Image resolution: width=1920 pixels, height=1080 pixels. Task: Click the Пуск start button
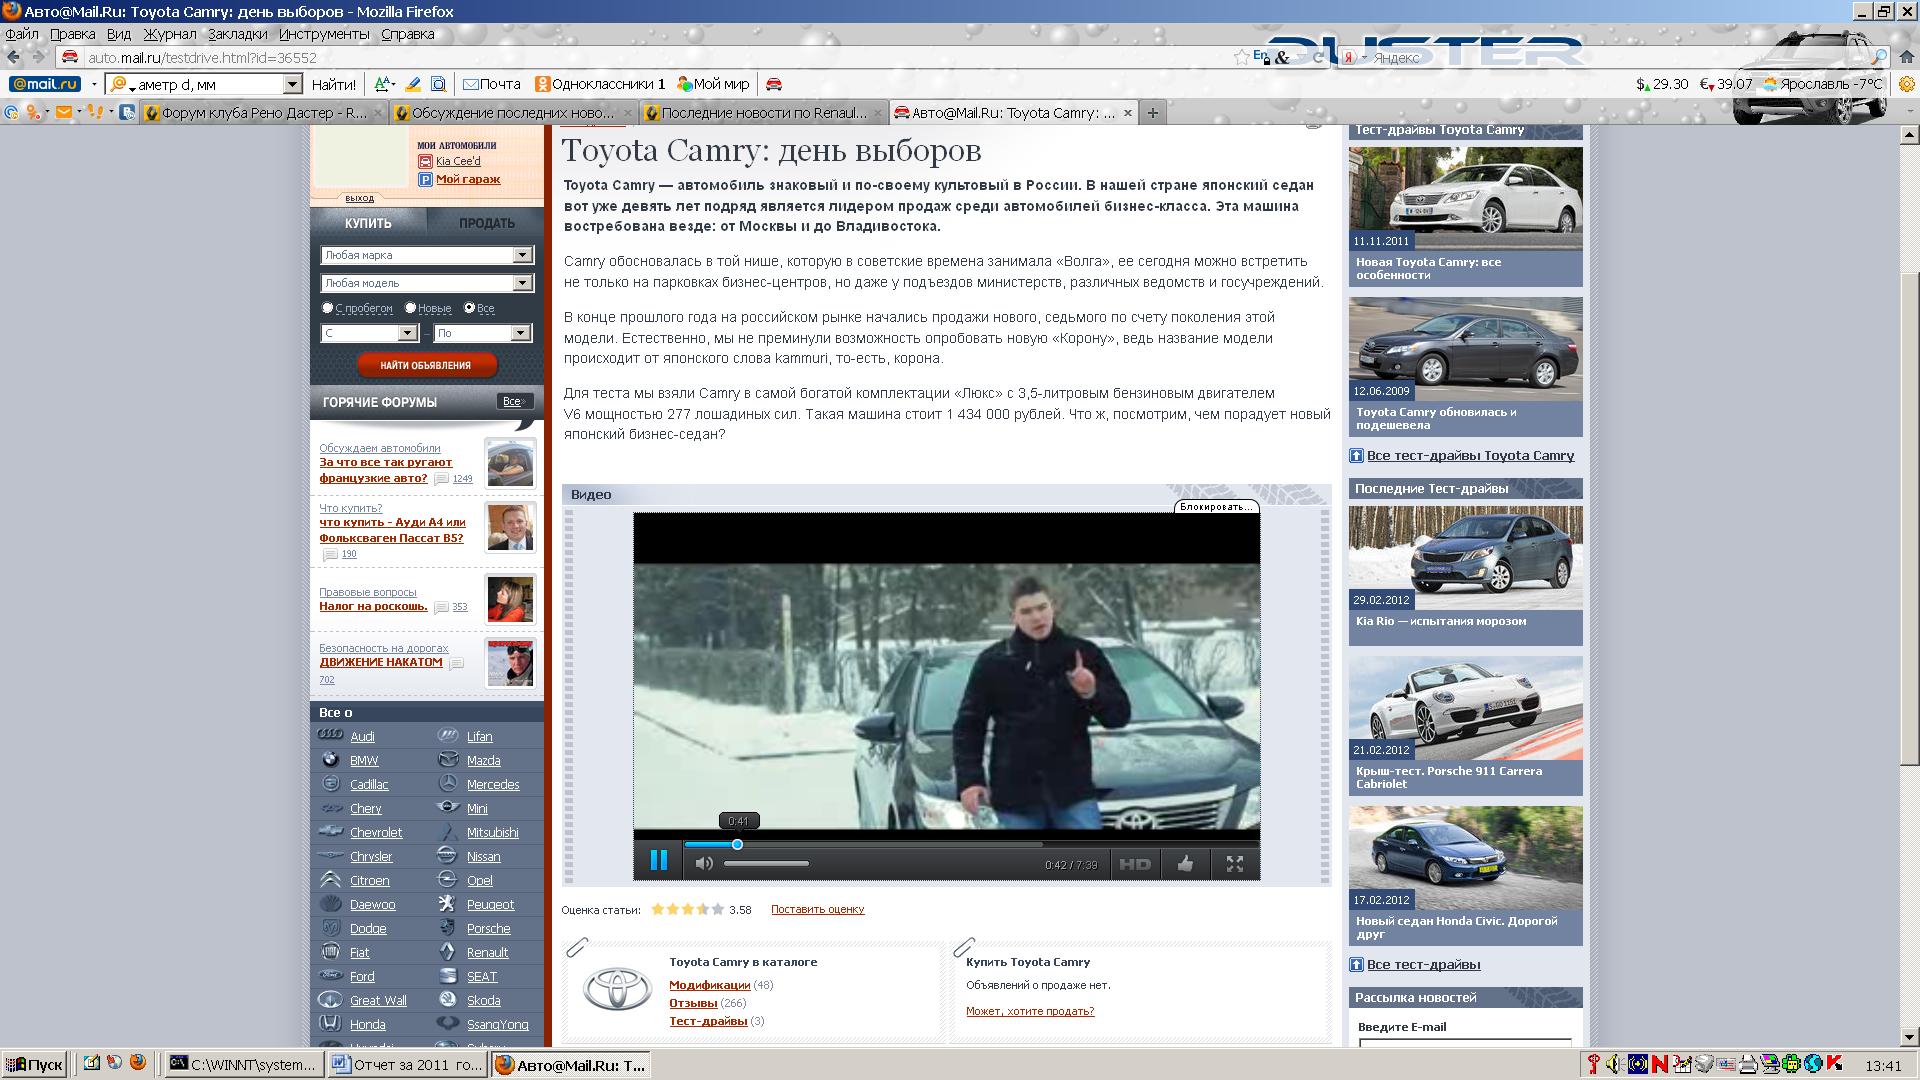(x=35, y=1065)
